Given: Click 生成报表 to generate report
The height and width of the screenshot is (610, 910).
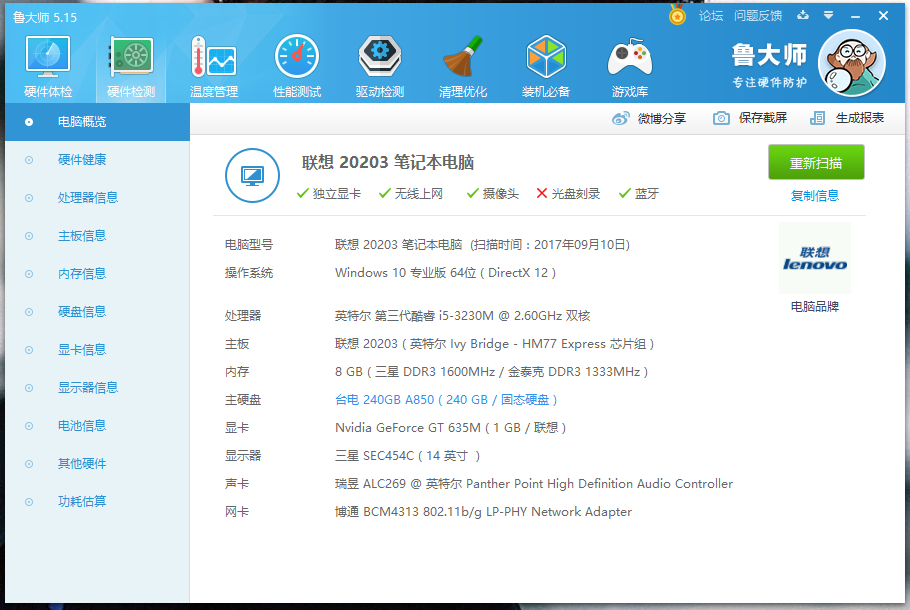Looking at the screenshot, I should click(847, 118).
